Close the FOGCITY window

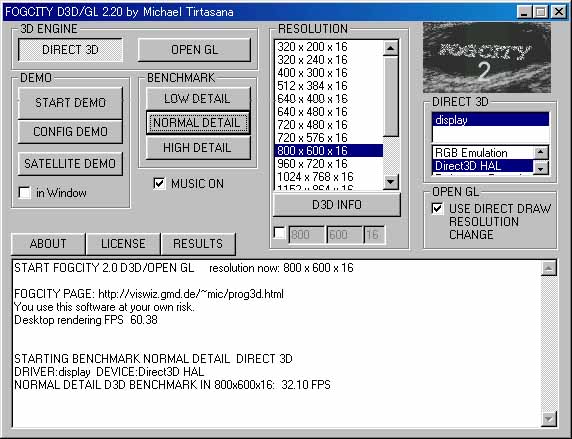[x=559, y=12]
